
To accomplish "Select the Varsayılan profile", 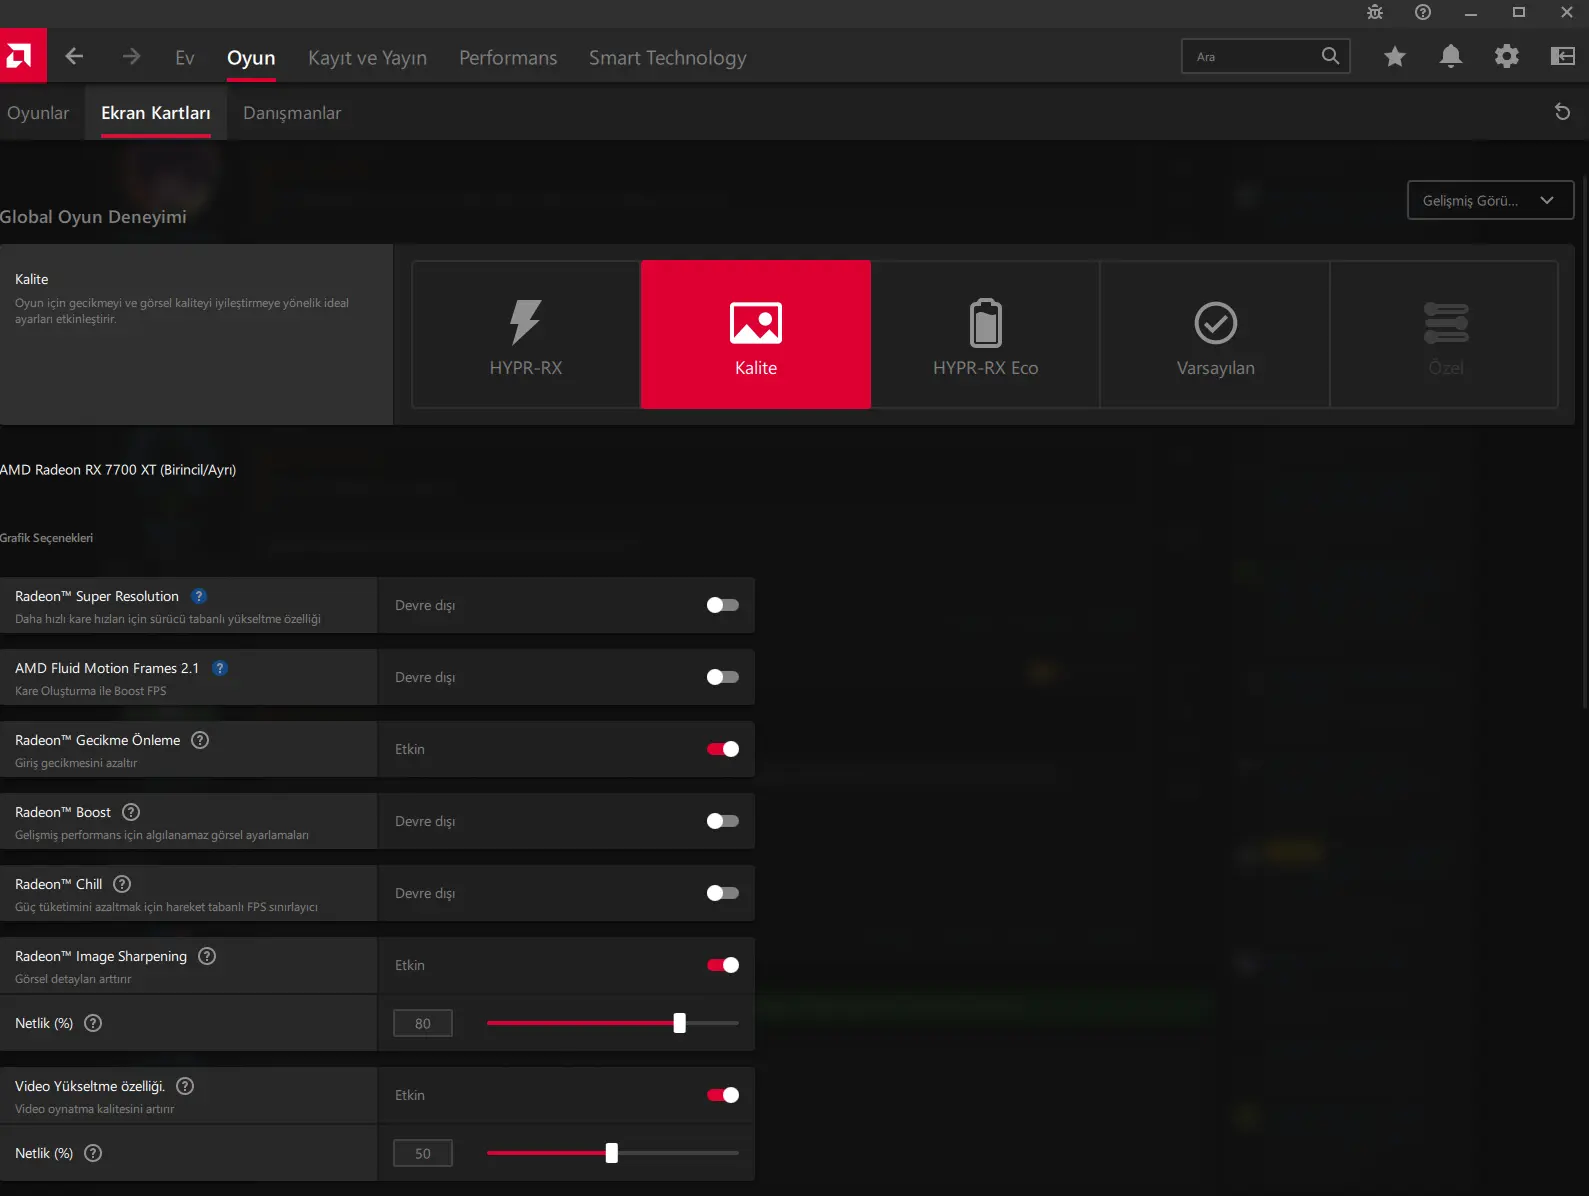I will coord(1216,334).
